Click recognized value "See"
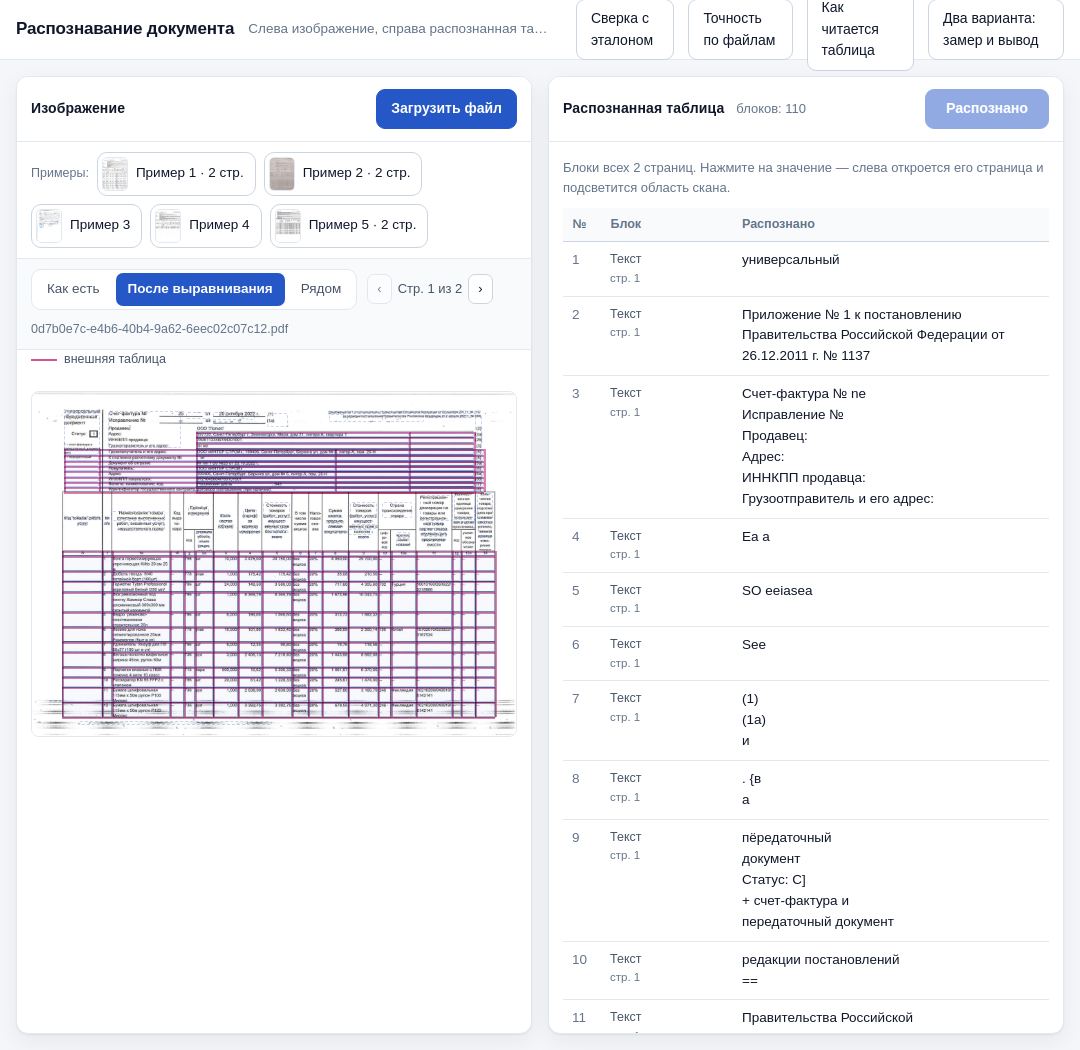1080x1050 pixels. [754, 645]
